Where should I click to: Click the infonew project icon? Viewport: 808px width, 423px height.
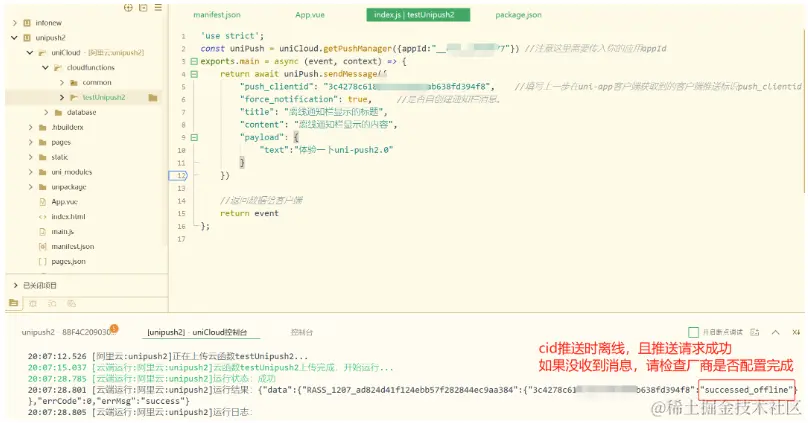[x=27, y=23]
